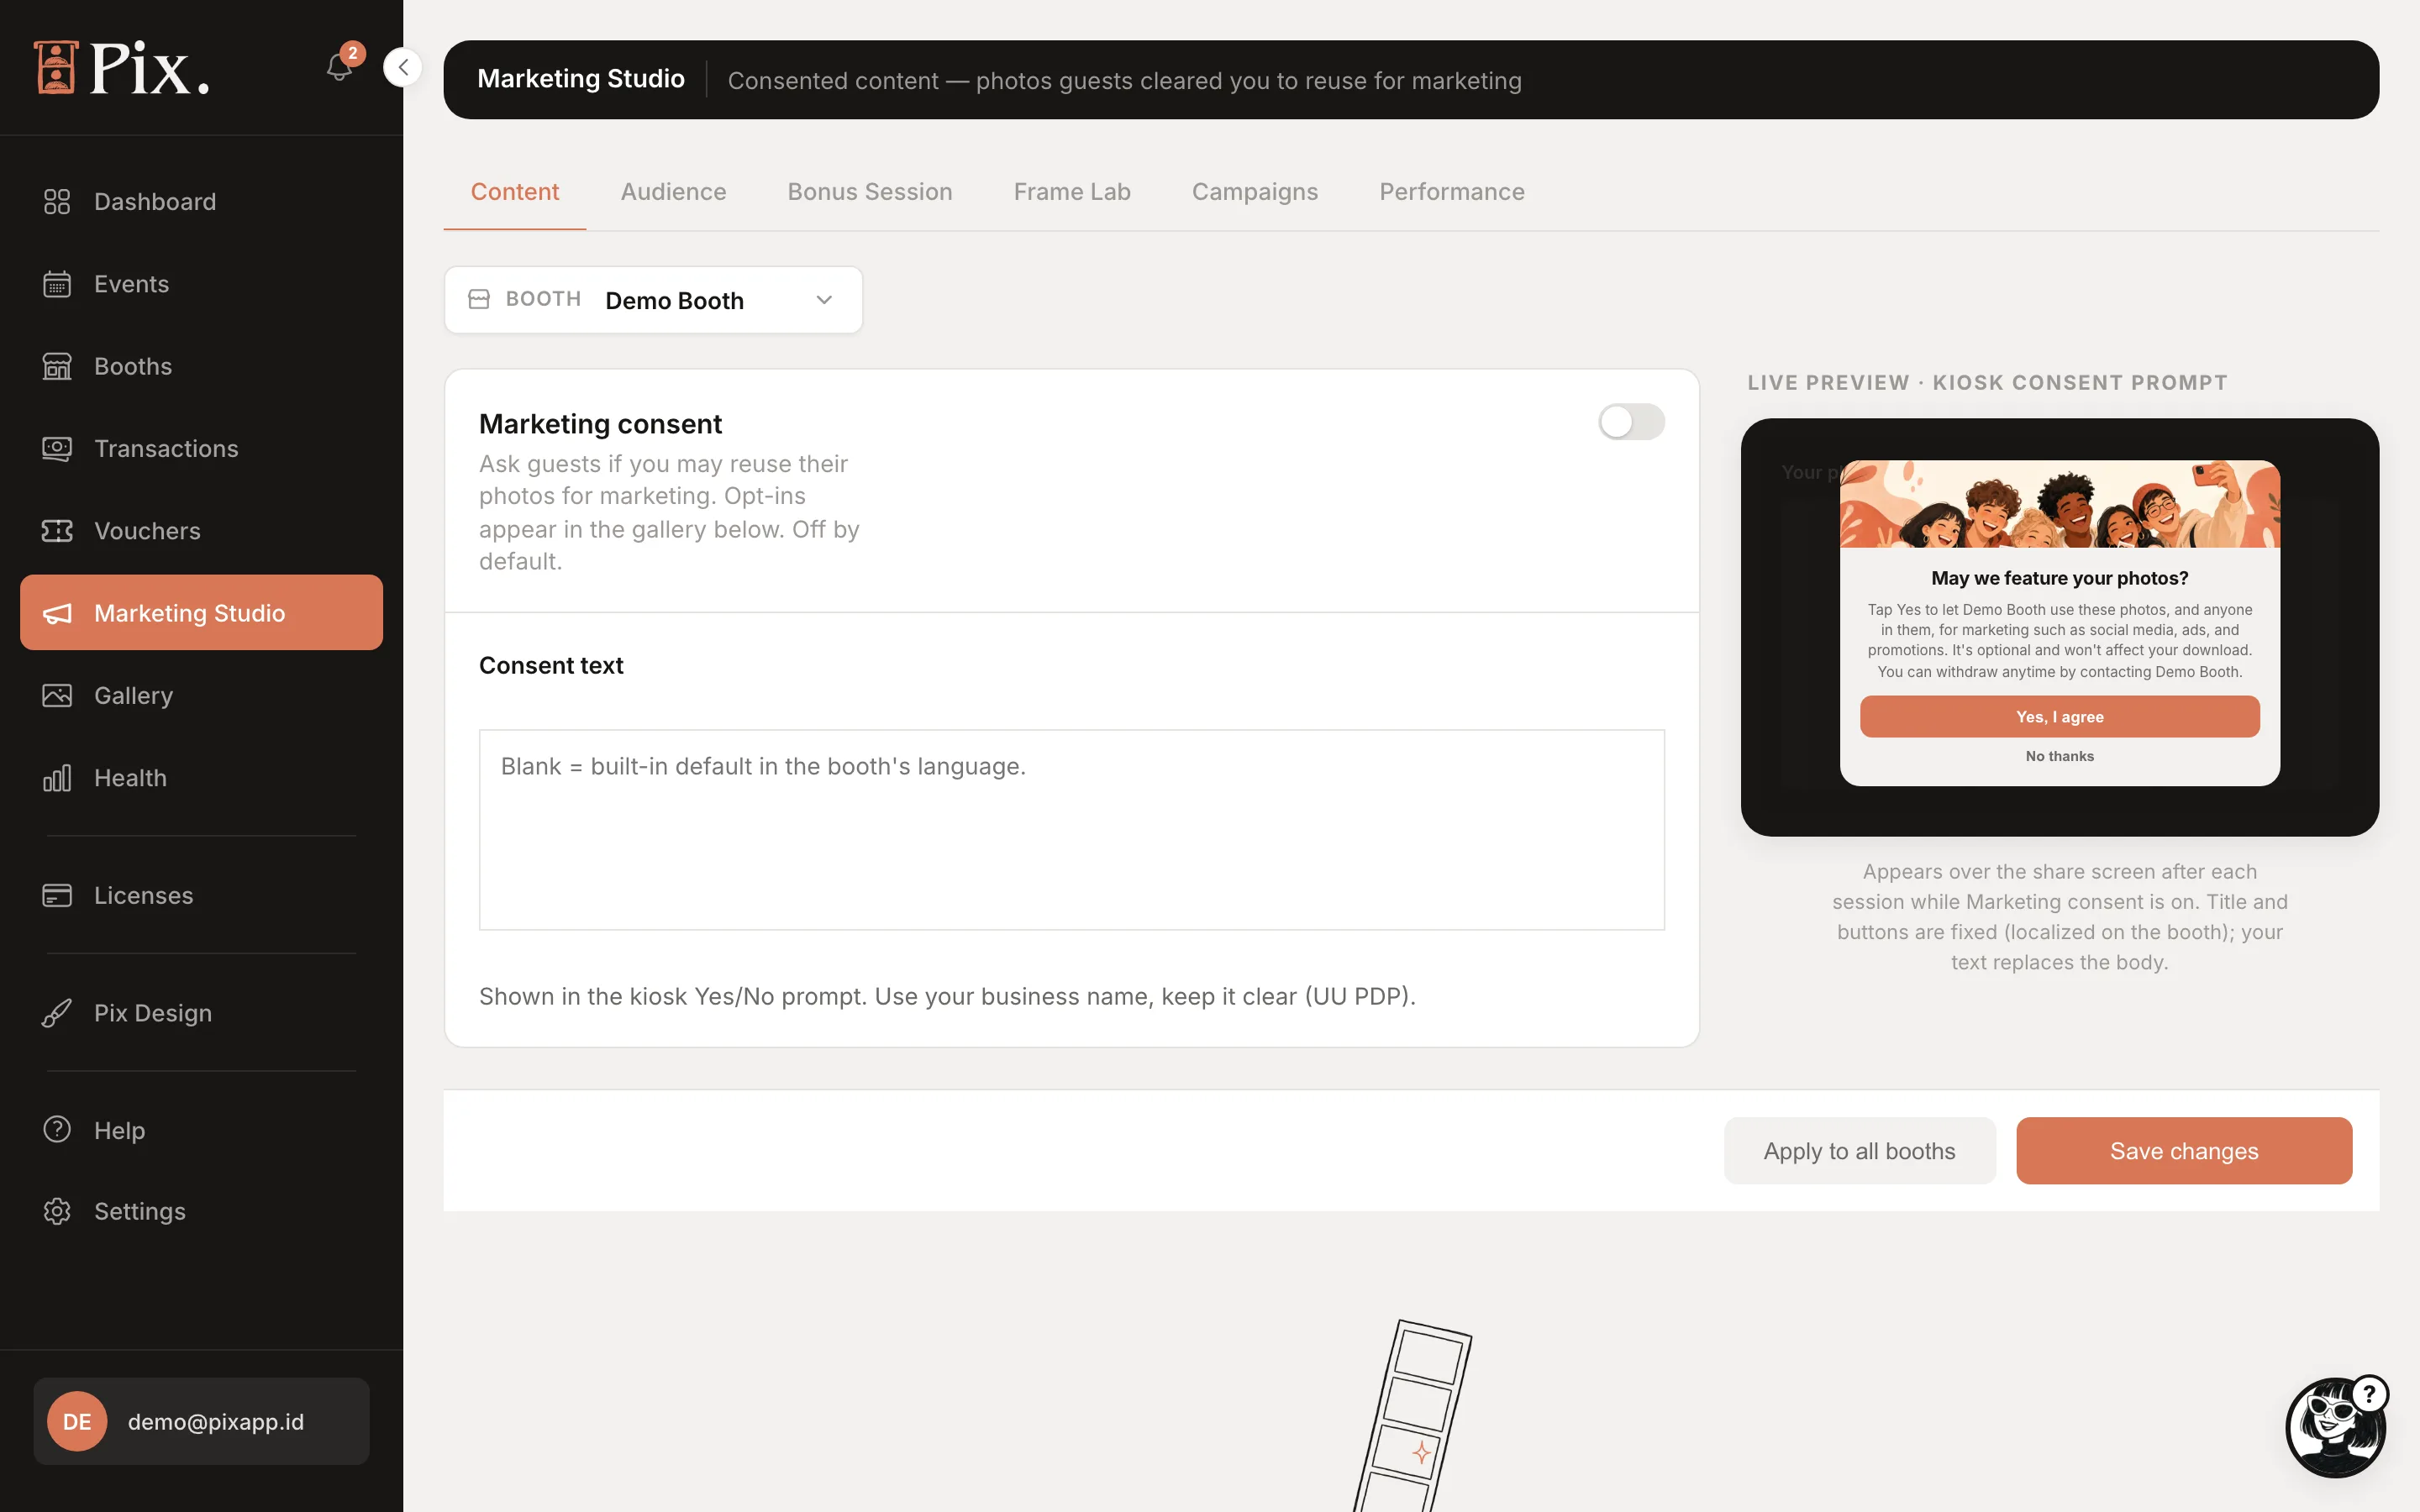Select Marketing Studio in the sidebar
The image size is (2420, 1512).
coord(201,613)
